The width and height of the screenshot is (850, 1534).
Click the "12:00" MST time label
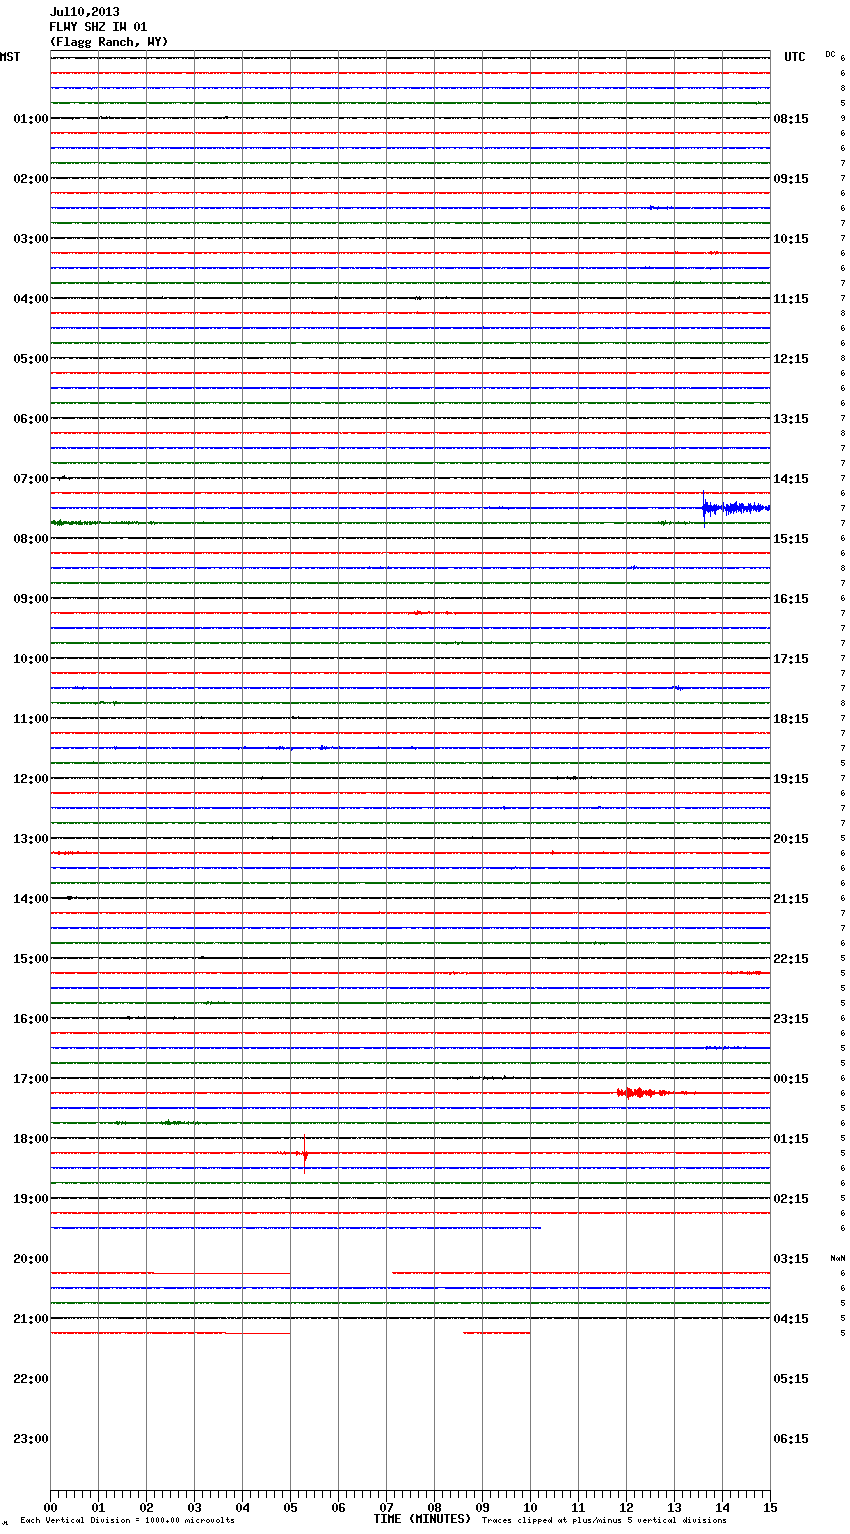(x=31, y=779)
